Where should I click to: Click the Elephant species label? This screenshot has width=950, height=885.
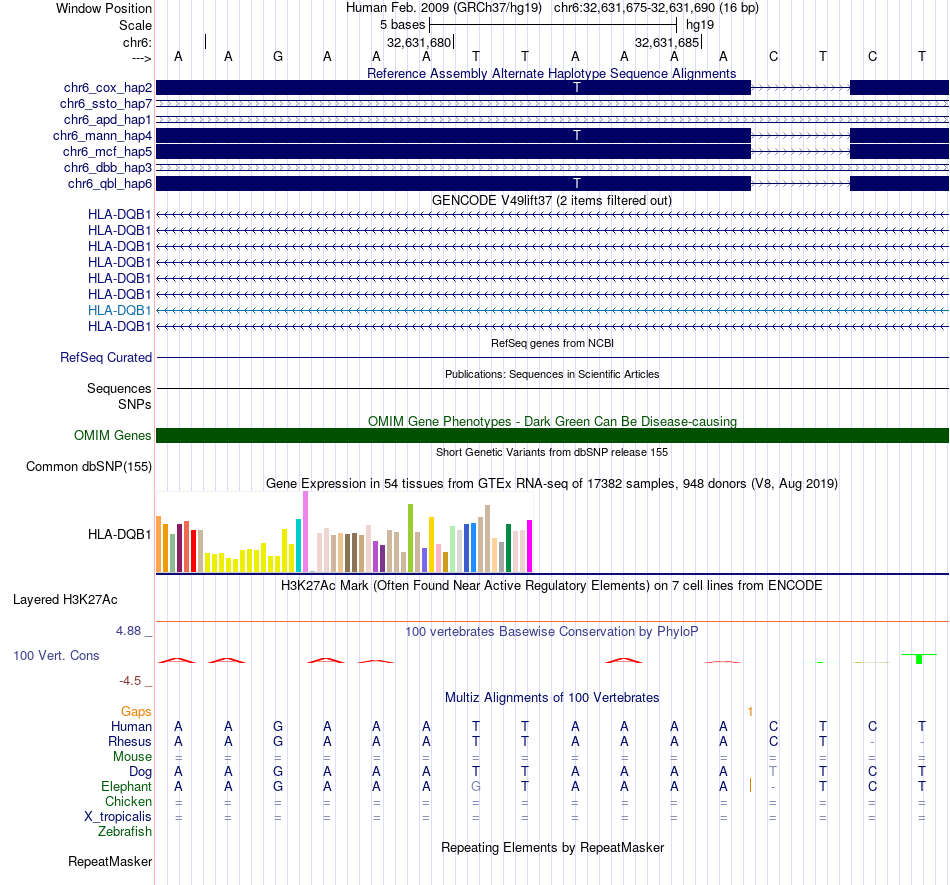coord(127,786)
